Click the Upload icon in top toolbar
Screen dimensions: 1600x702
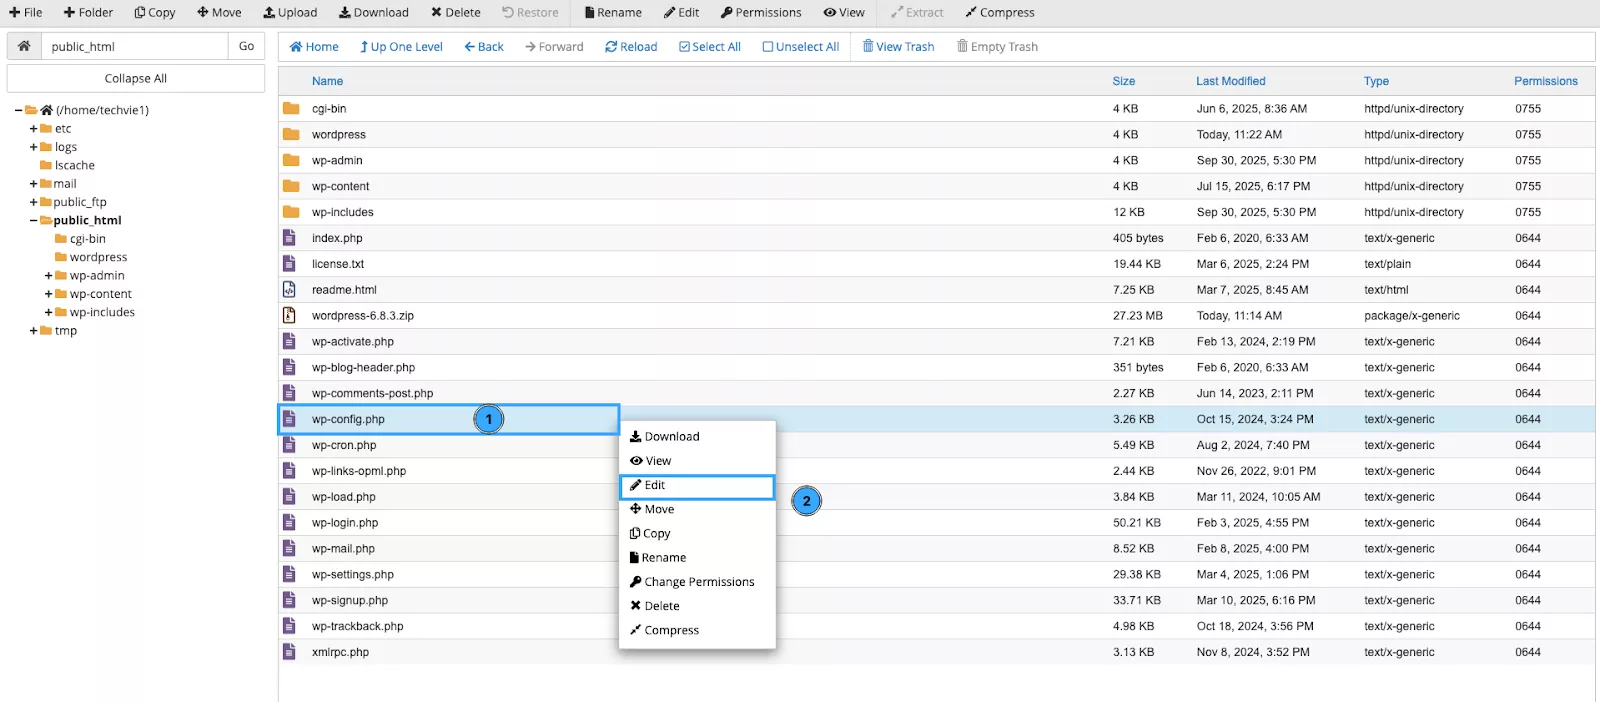(x=290, y=13)
